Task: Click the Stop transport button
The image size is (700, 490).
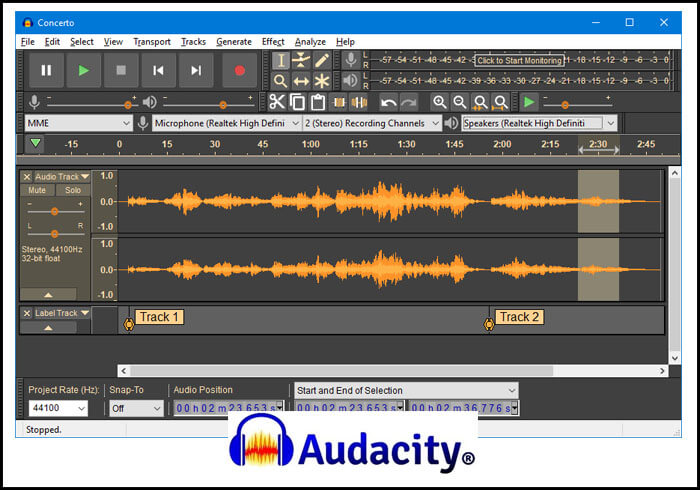Action: 121,71
